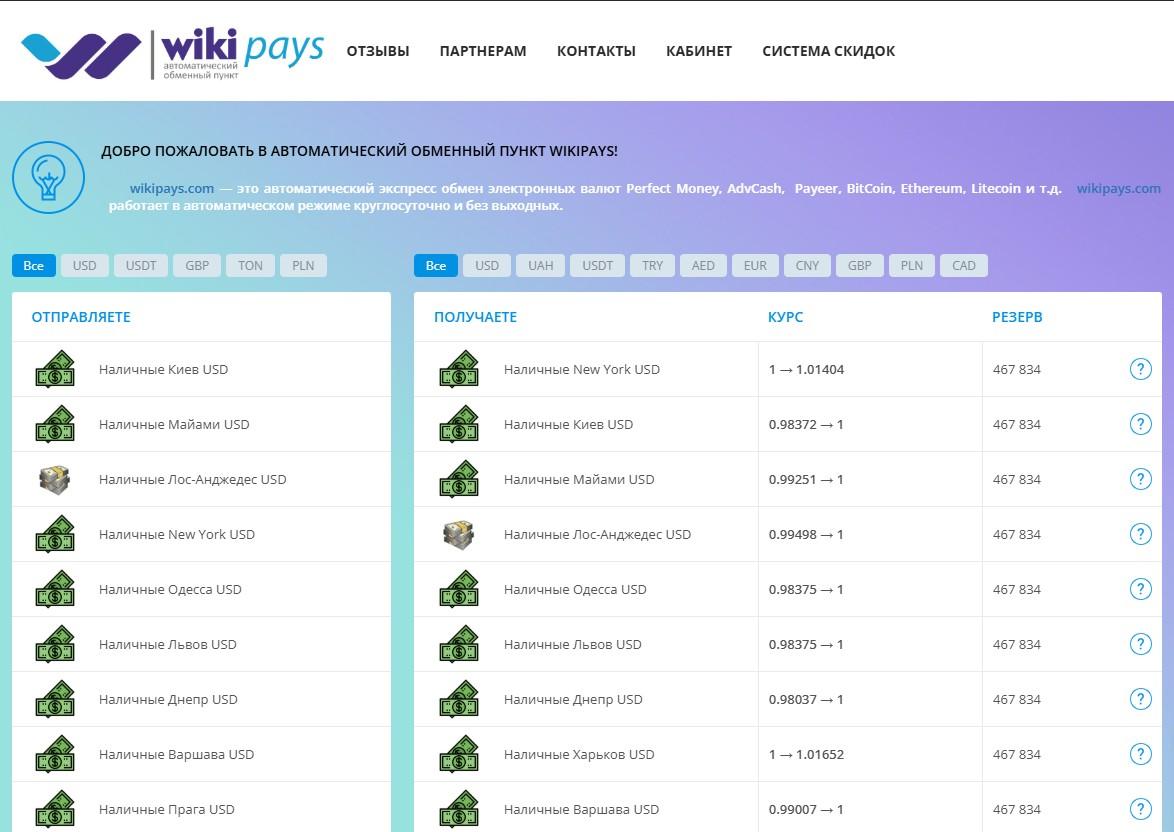Filter receive currencies by AED

[703, 265]
